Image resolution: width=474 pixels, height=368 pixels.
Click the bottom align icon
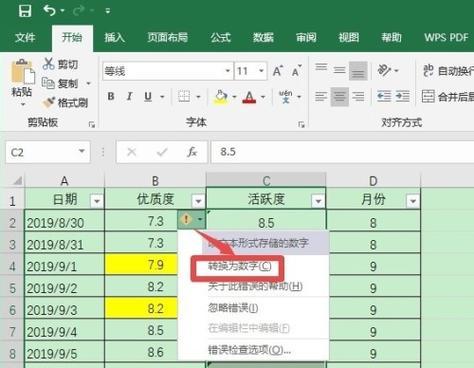click(x=358, y=70)
